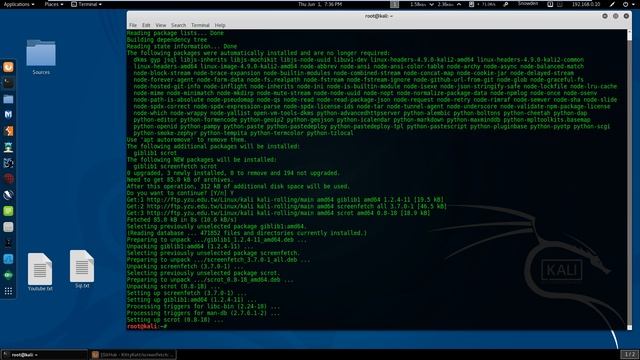Open the Terminal app menu in top bar
Image resolution: width=640 pixels, height=360 pixels.
pos(87,4)
